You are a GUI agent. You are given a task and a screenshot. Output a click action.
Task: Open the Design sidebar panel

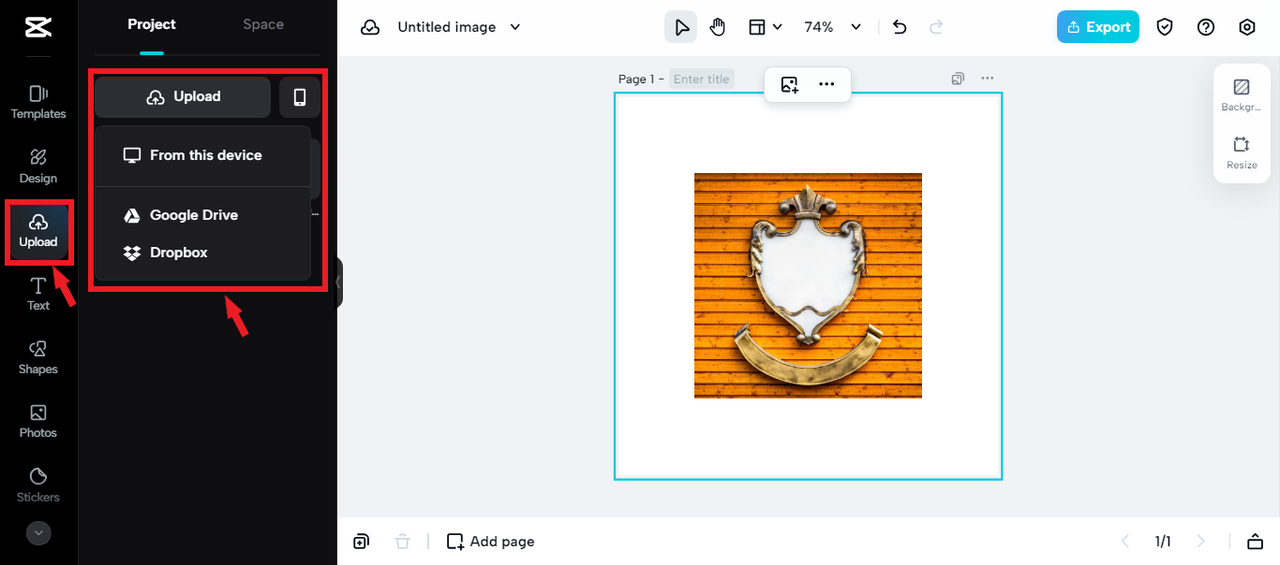[x=38, y=166]
